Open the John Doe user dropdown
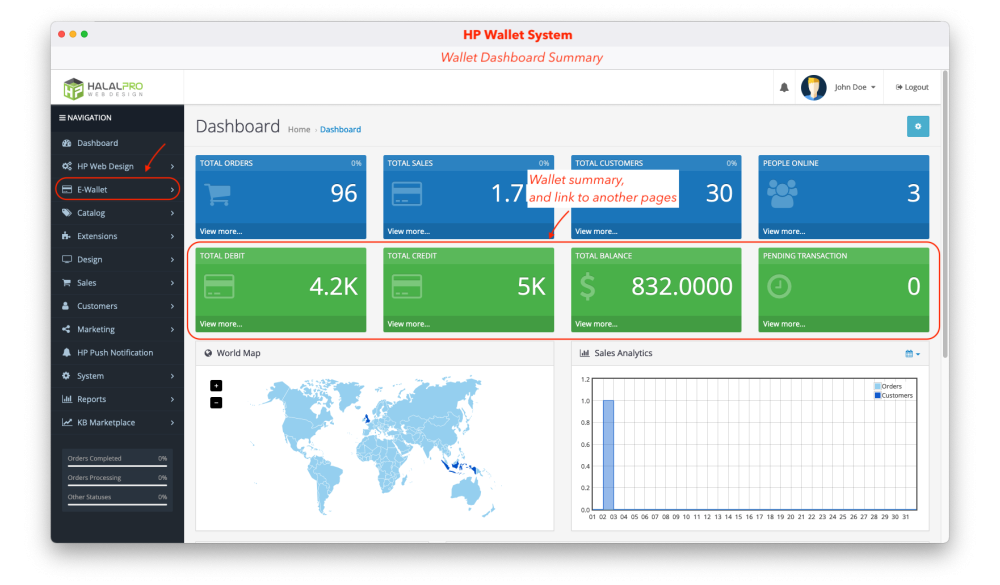This screenshot has height=585, width=1000. [x=841, y=88]
